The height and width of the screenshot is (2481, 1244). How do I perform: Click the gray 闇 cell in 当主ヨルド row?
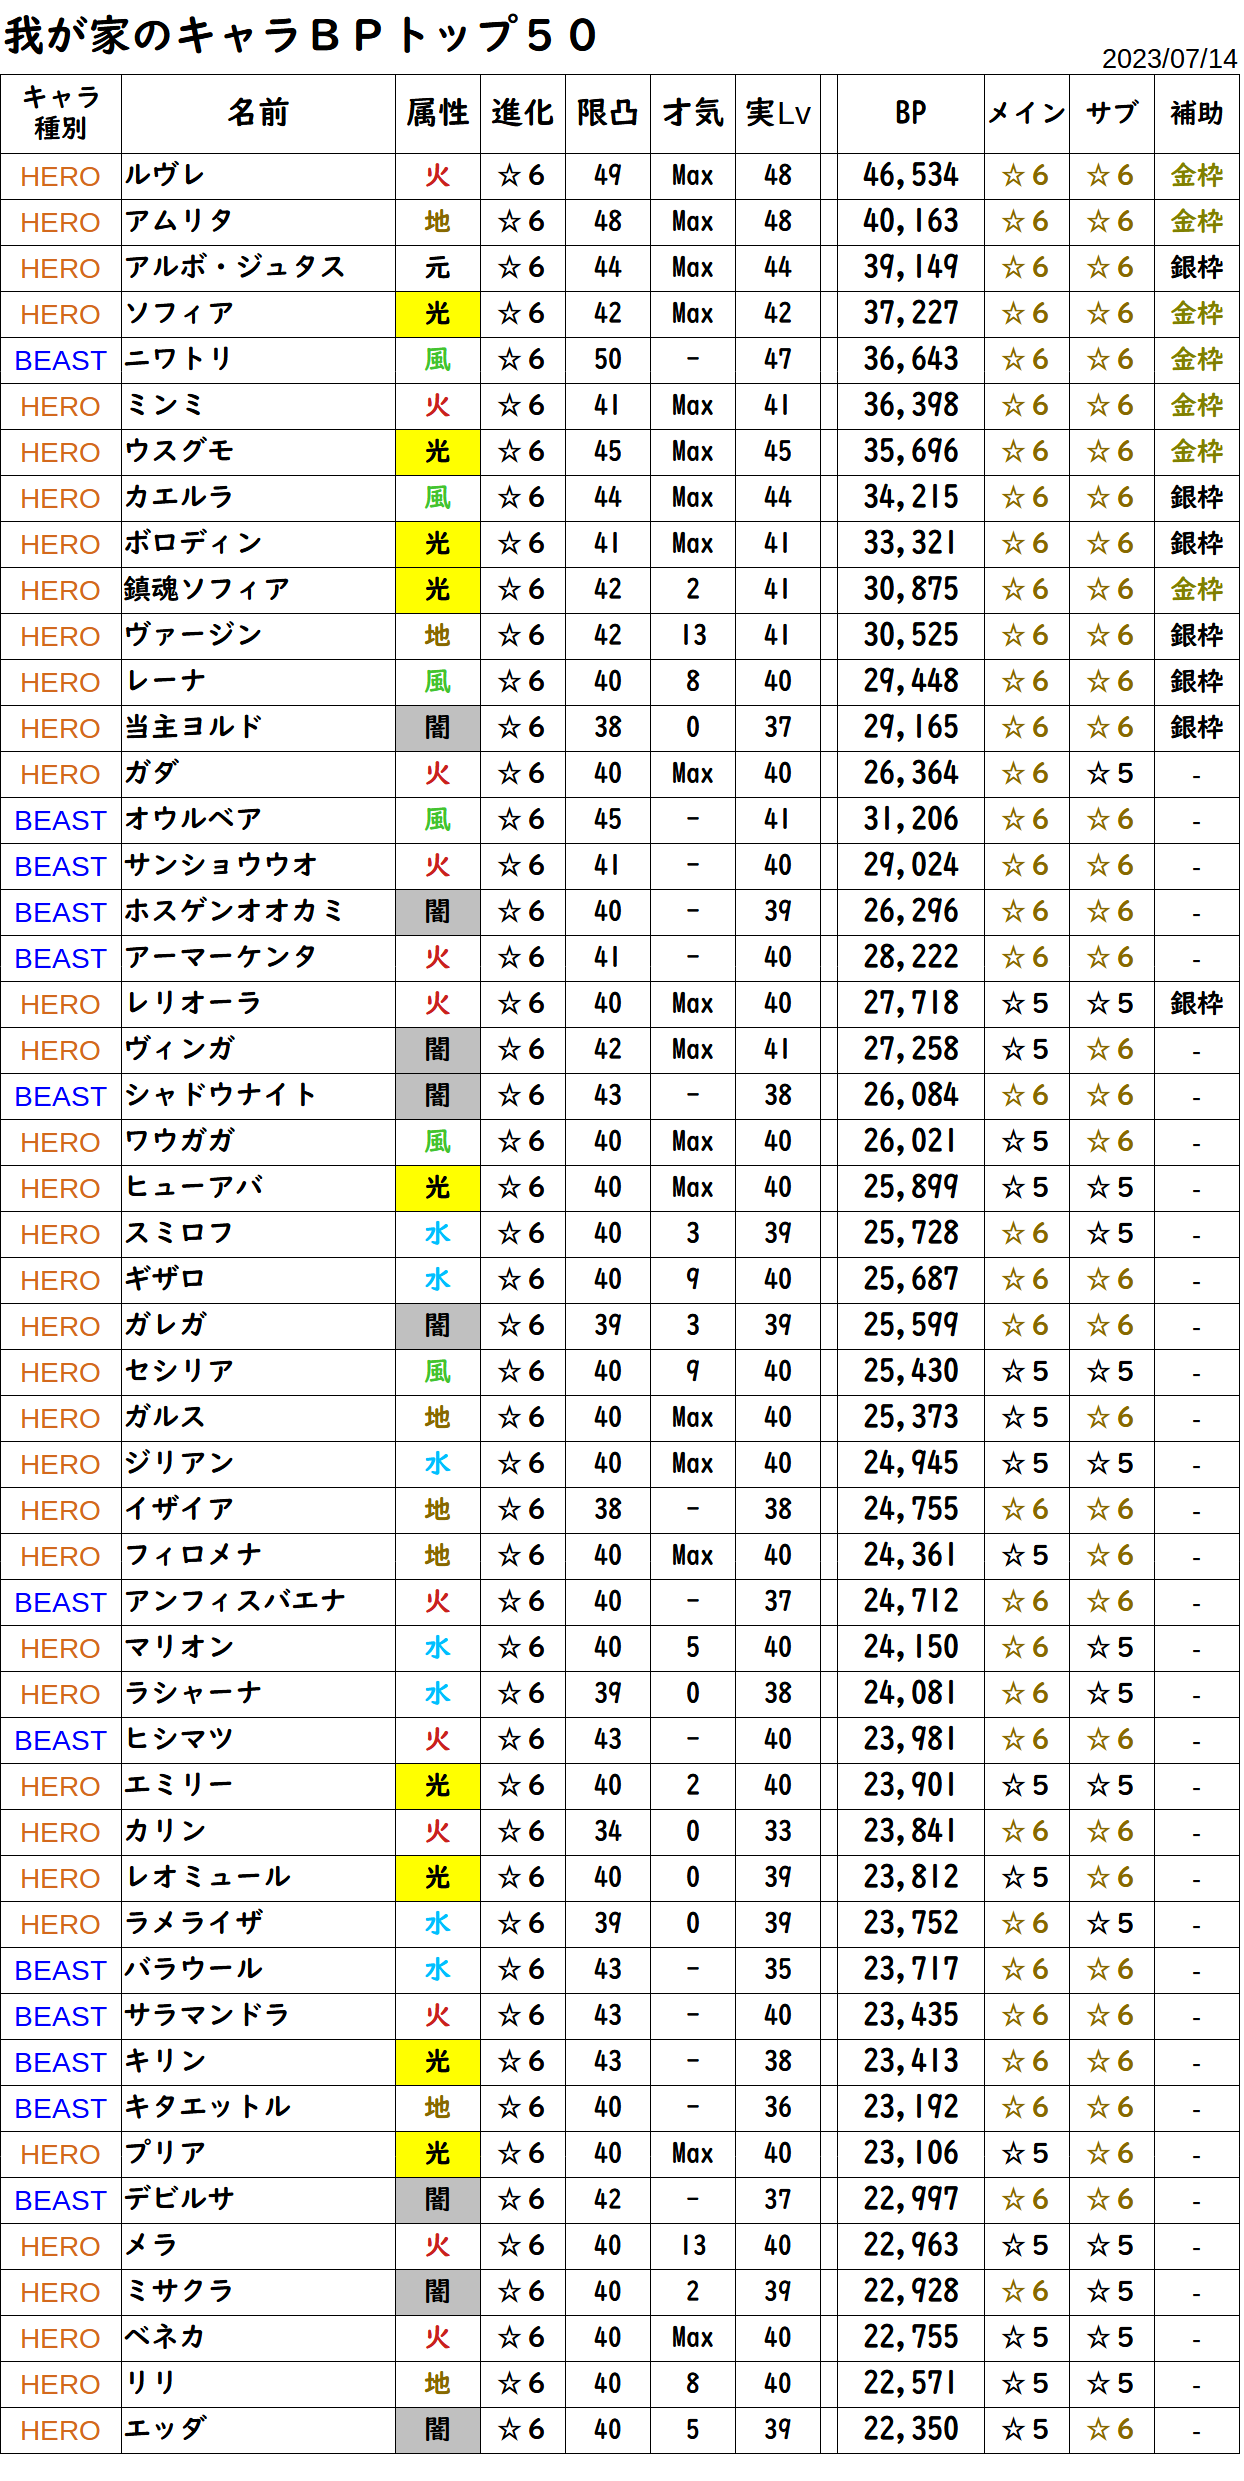[437, 727]
